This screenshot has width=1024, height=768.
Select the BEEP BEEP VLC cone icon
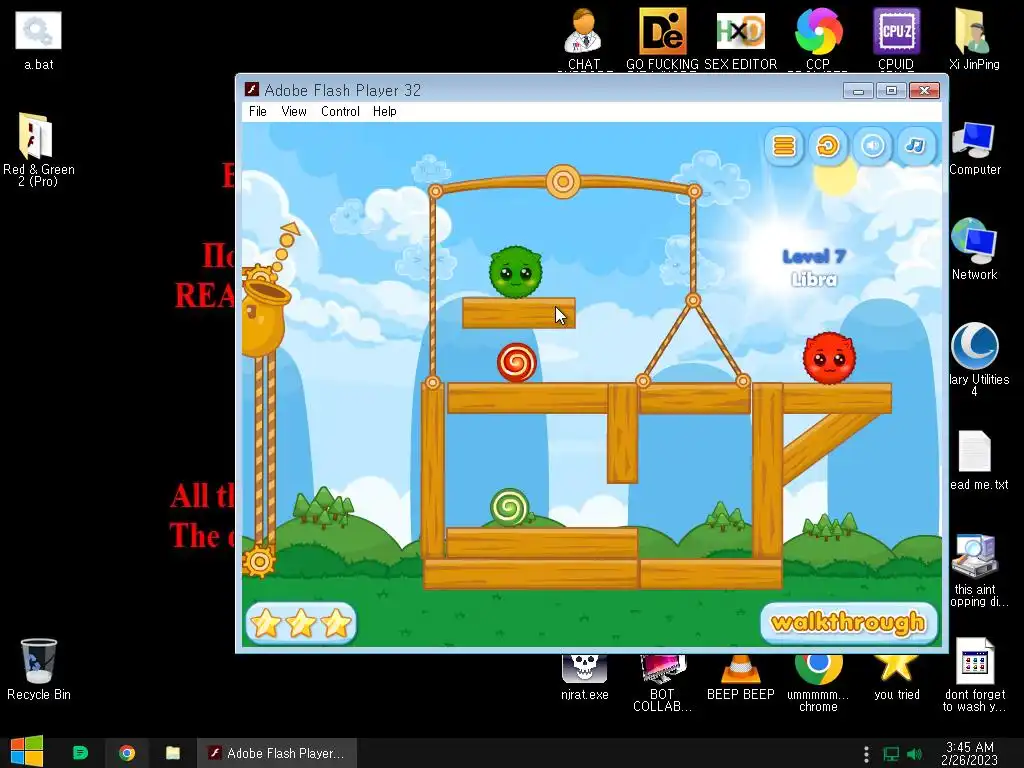coord(741,676)
